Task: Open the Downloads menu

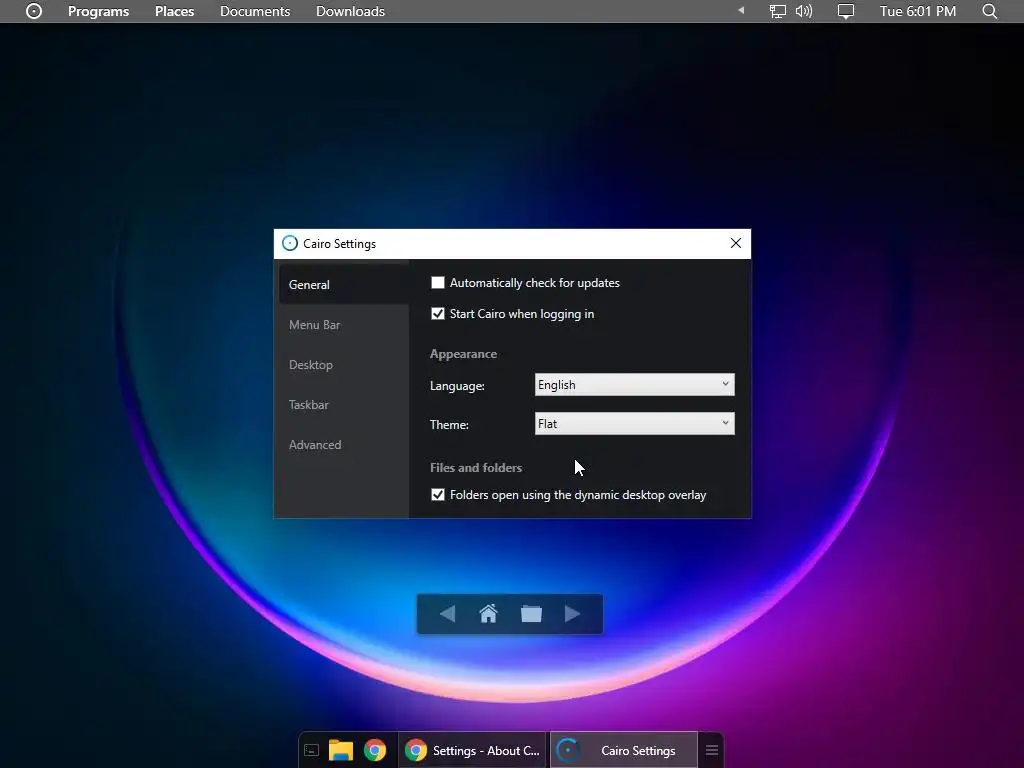Action: pos(350,11)
